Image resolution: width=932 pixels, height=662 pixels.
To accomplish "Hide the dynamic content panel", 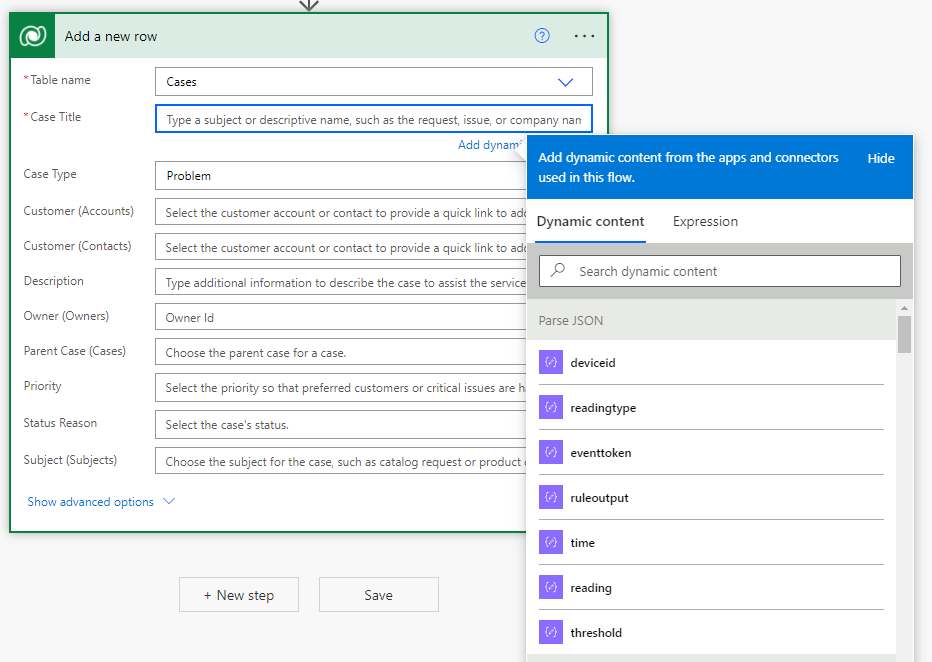I will tap(881, 159).
